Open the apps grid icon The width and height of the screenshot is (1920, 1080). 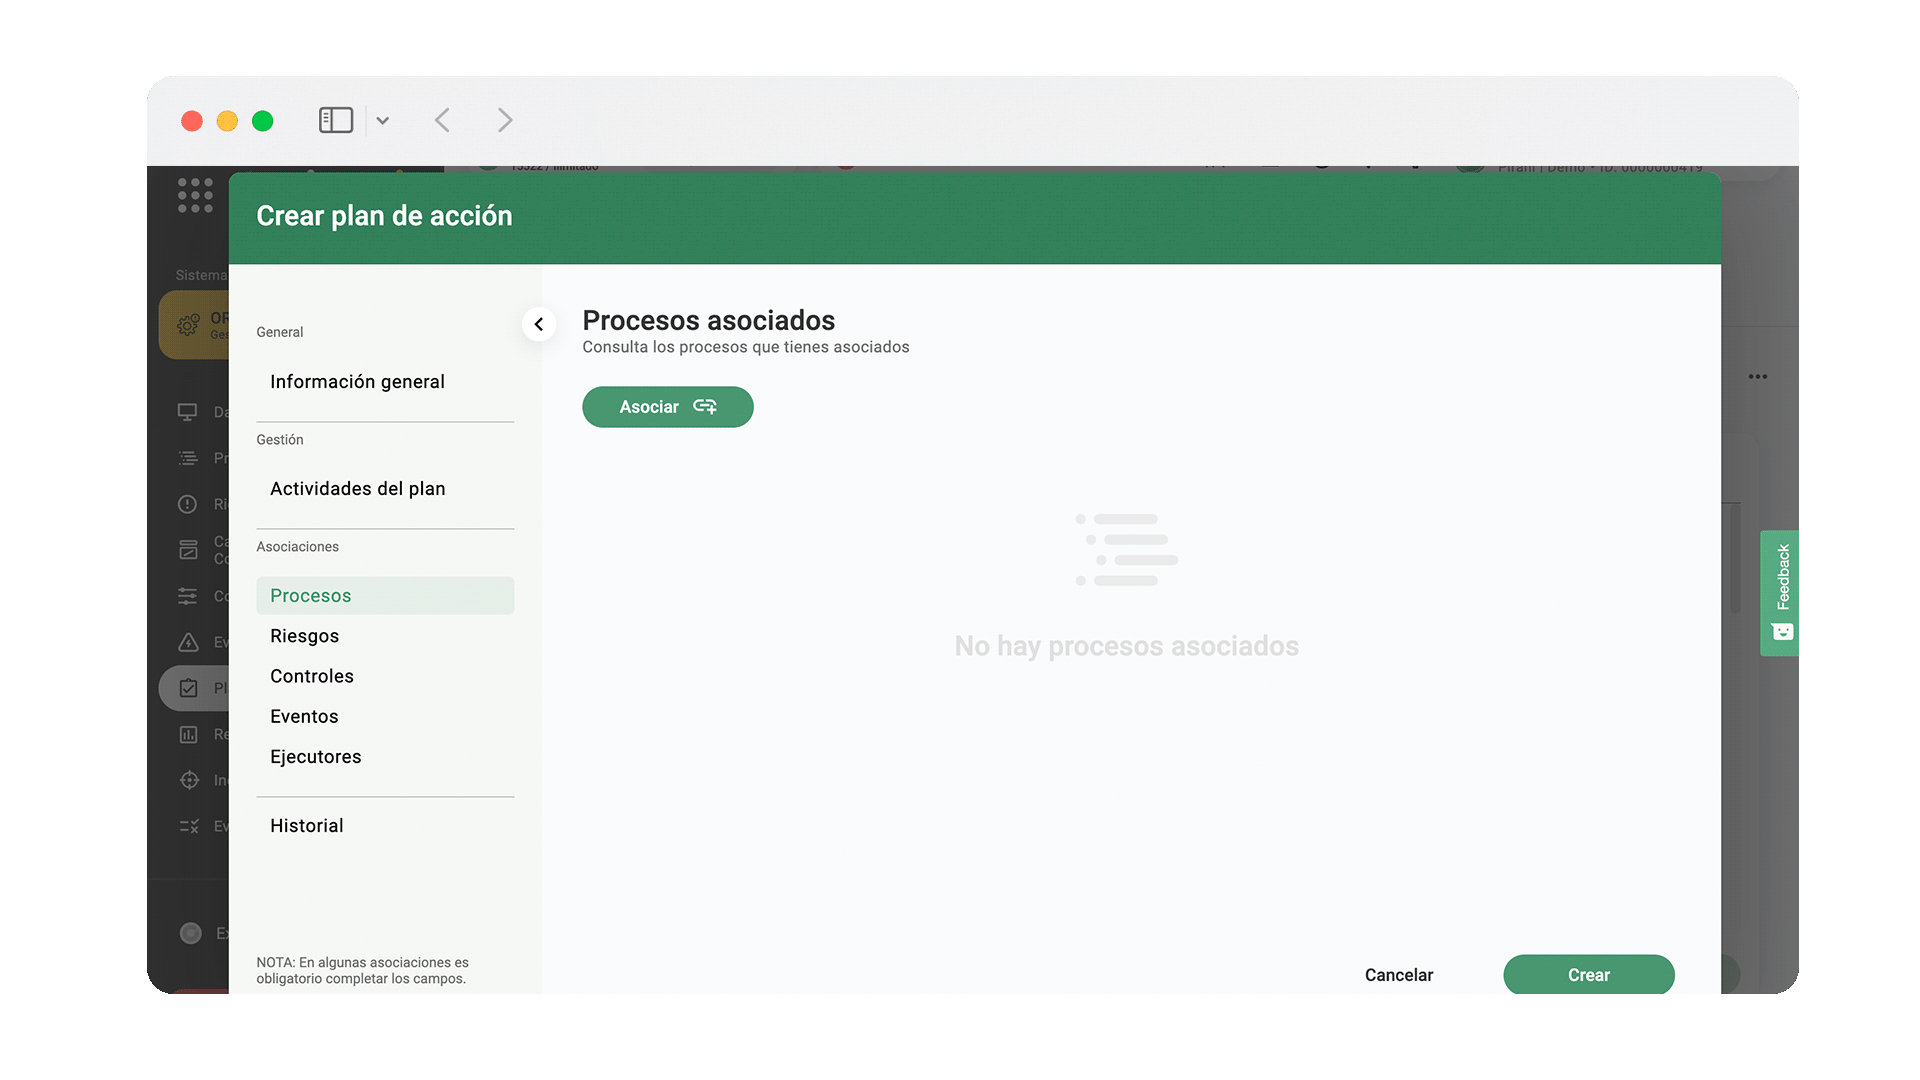195,195
